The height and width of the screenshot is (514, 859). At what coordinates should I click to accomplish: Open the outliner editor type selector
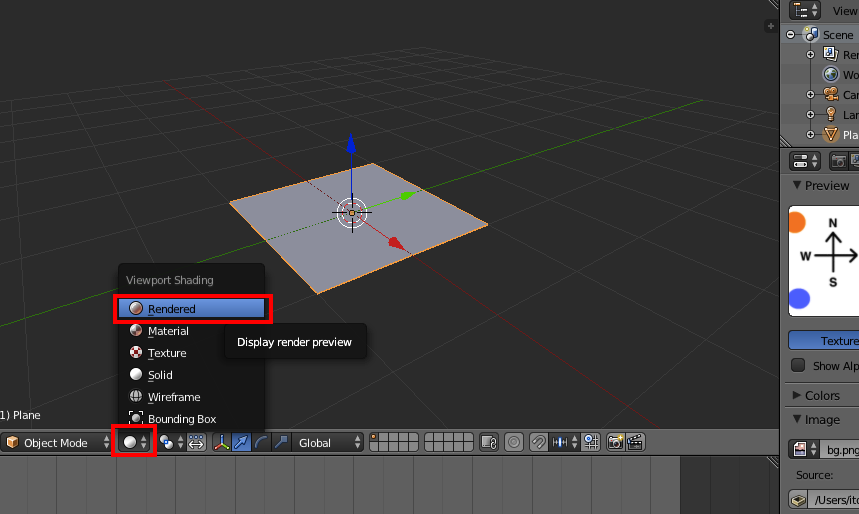tap(805, 10)
